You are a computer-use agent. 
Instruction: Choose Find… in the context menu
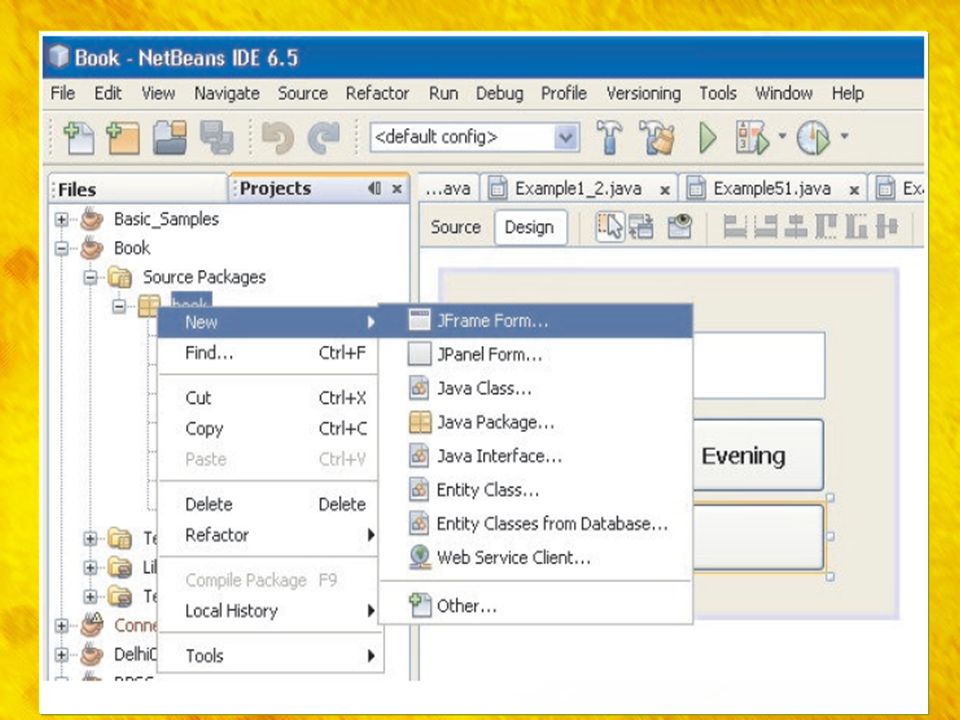coord(268,353)
